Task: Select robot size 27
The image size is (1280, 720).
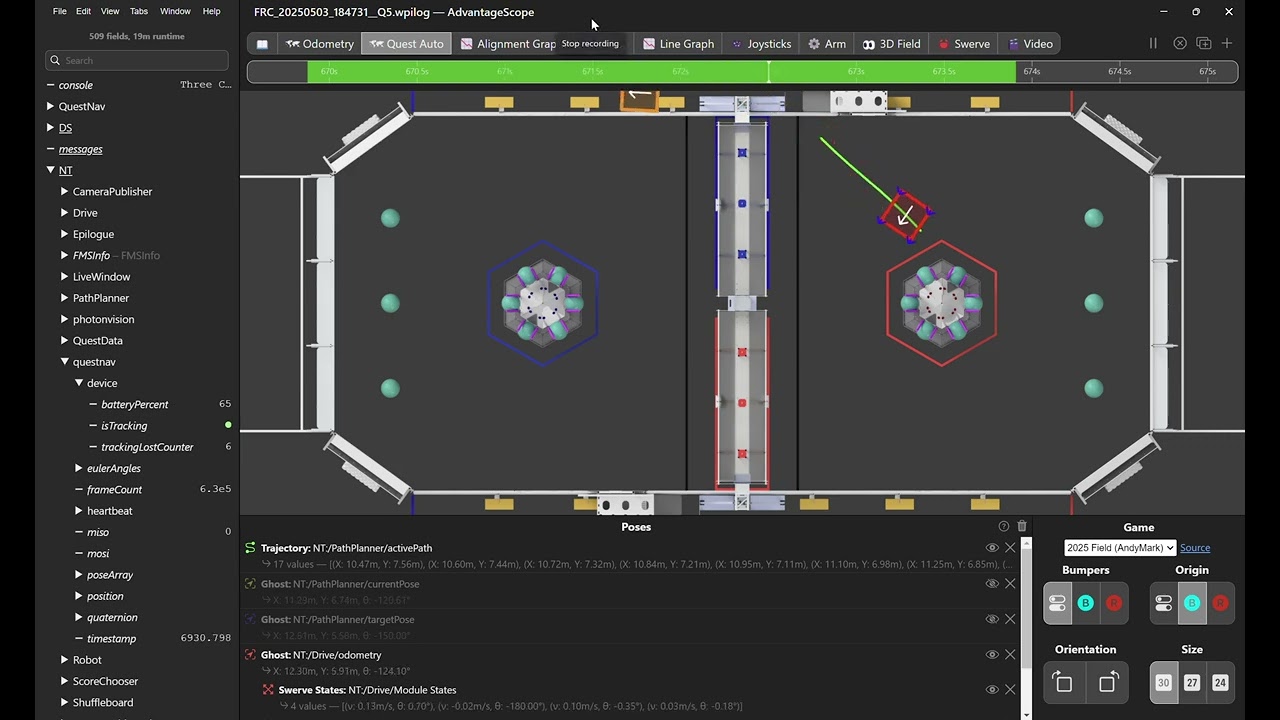Action: coord(1192,683)
